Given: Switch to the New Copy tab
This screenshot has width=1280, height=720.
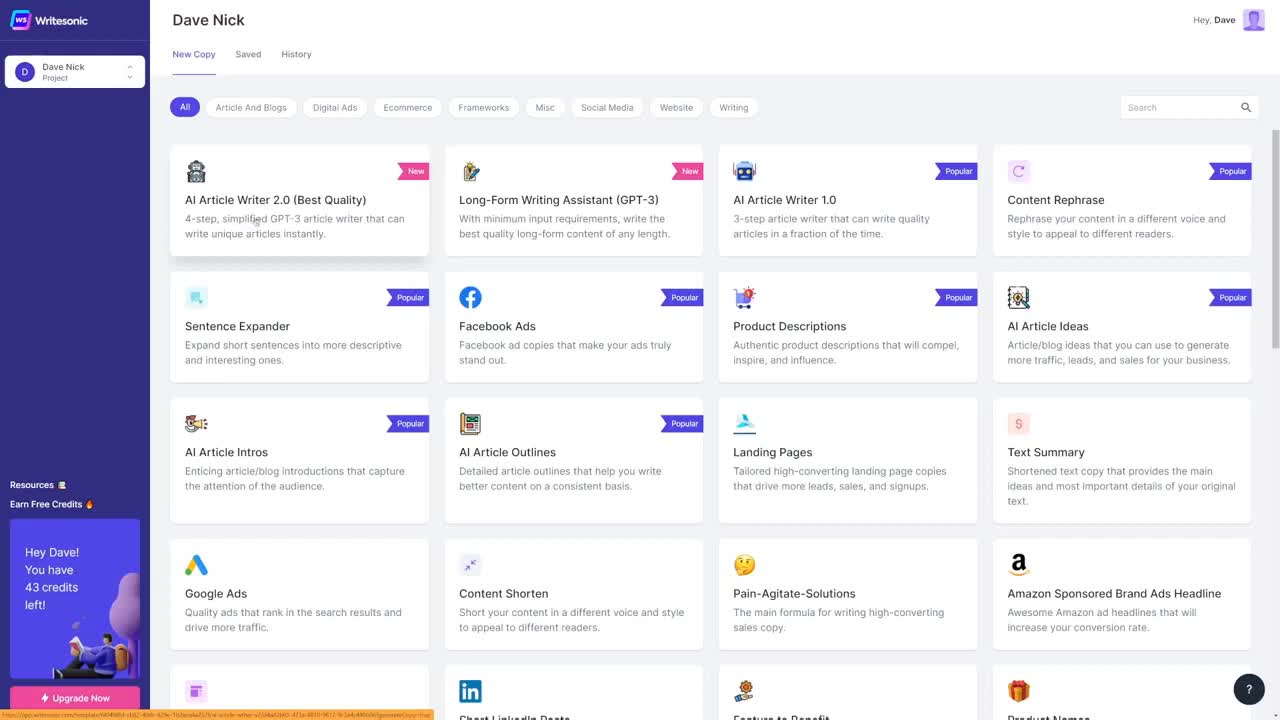Looking at the screenshot, I should (x=194, y=54).
